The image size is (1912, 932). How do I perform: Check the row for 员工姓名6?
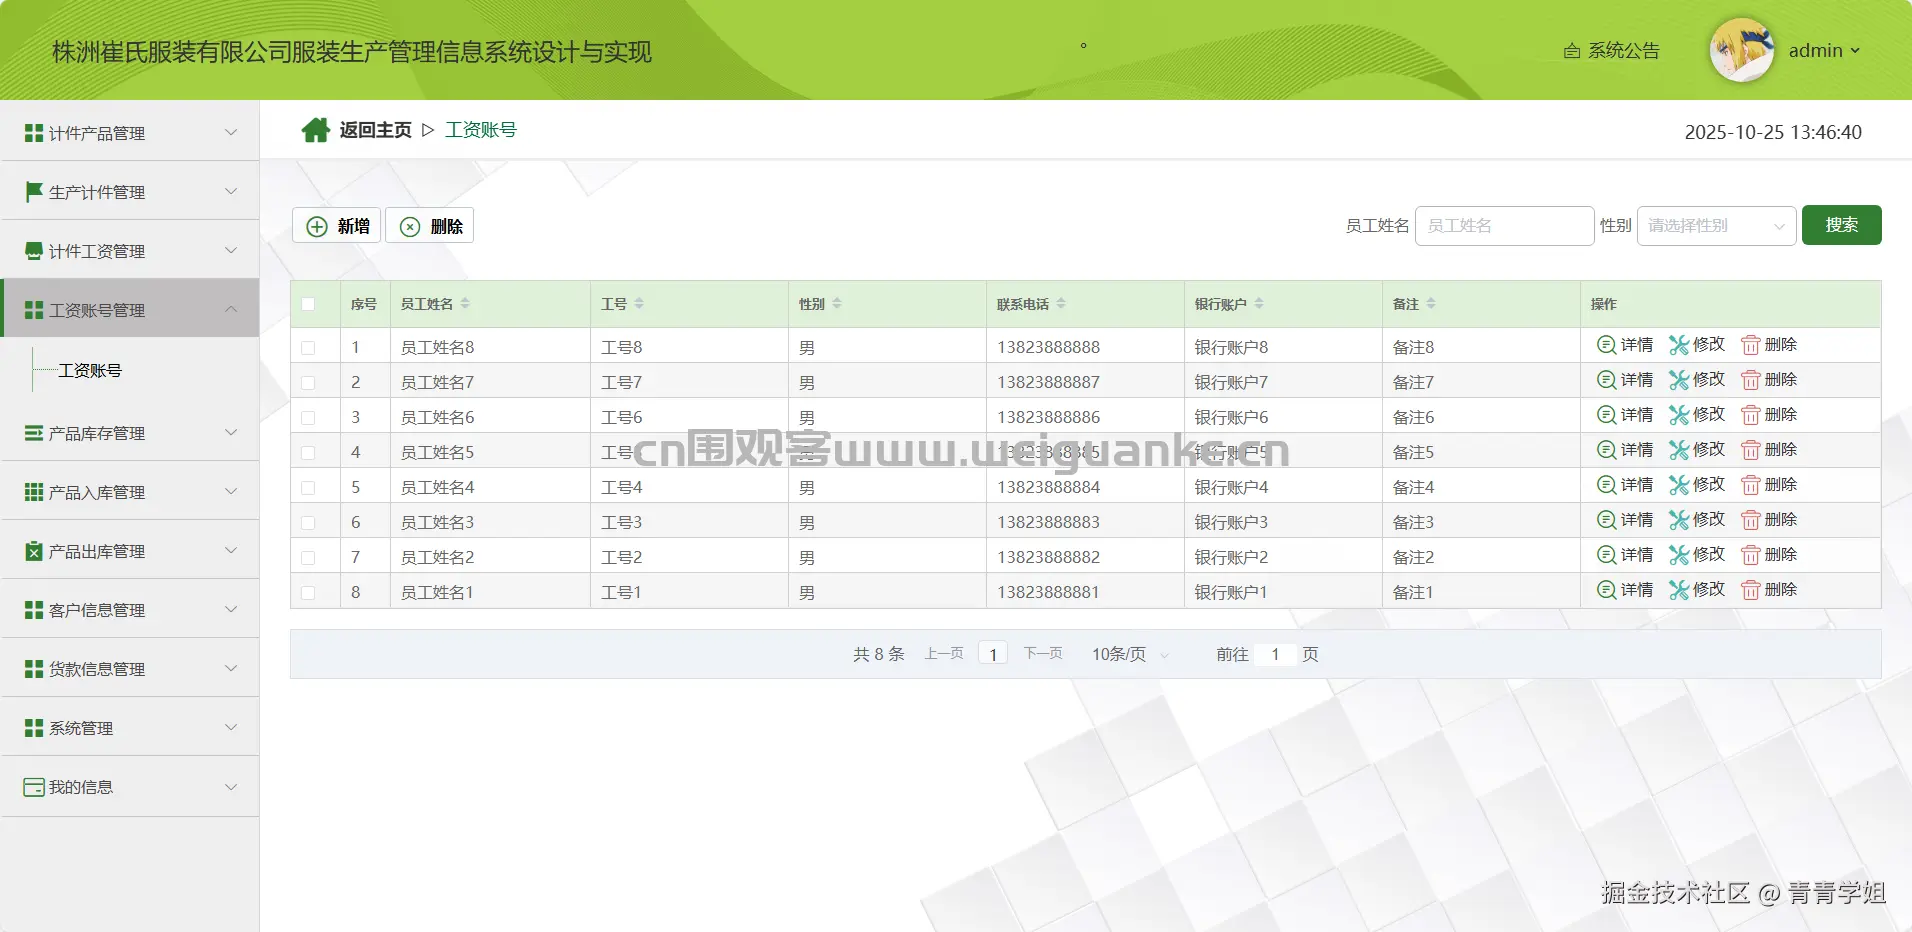click(x=308, y=418)
